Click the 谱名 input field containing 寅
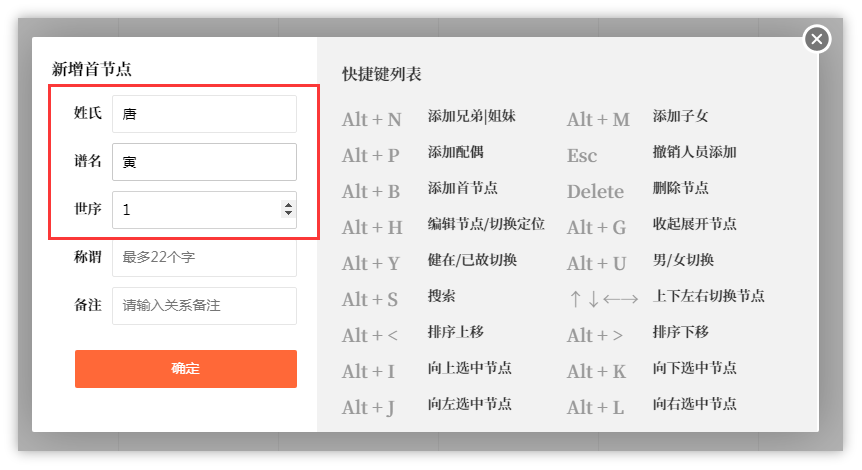This screenshot has height=470, width=862. coord(205,162)
